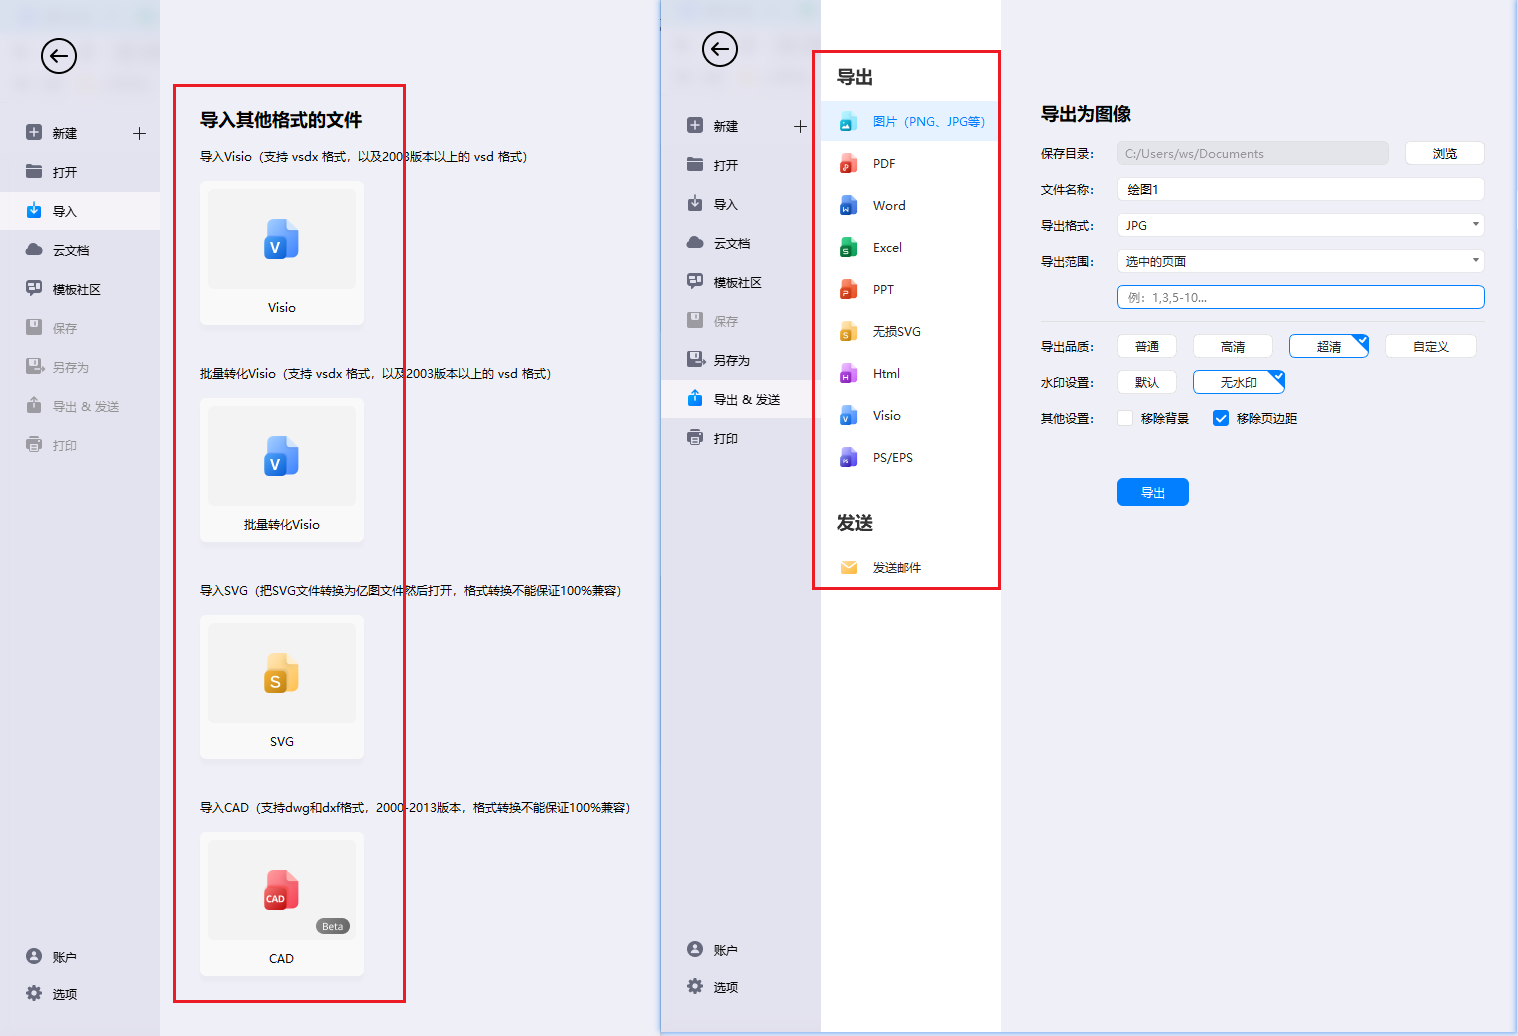Open the 导出格式 JPG dropdown
The image size is (1518, 1036).
point(1301,225)
